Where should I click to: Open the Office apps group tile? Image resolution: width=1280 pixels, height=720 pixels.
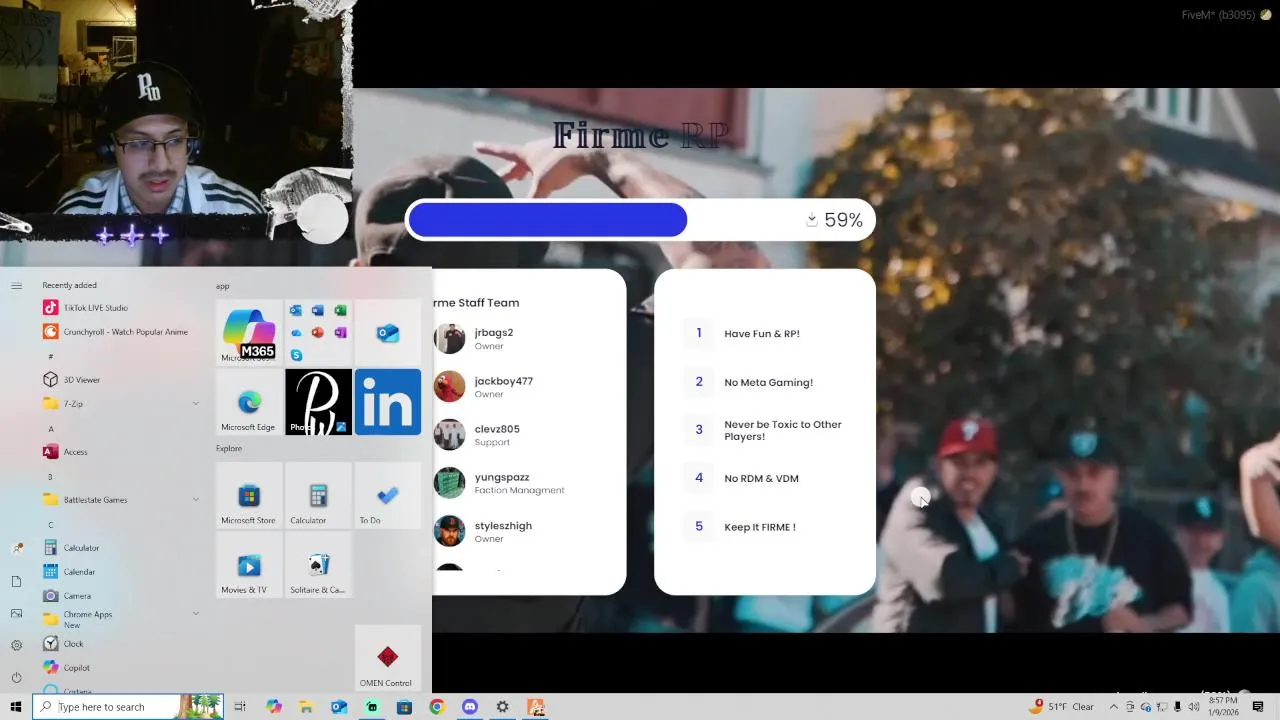tap(318, 333)
